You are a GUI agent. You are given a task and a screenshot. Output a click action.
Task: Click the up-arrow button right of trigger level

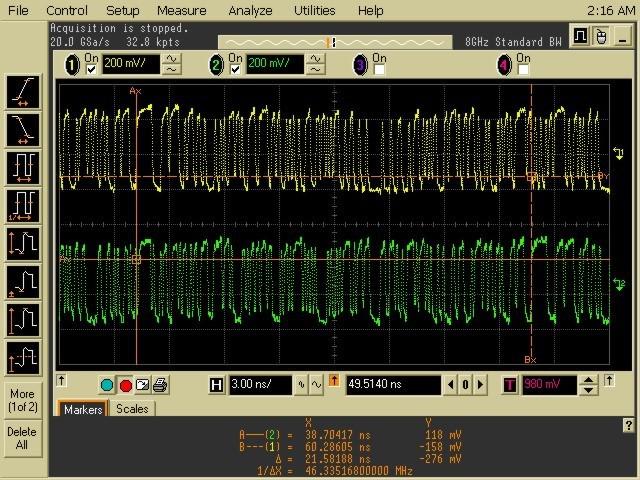point(609,380)
